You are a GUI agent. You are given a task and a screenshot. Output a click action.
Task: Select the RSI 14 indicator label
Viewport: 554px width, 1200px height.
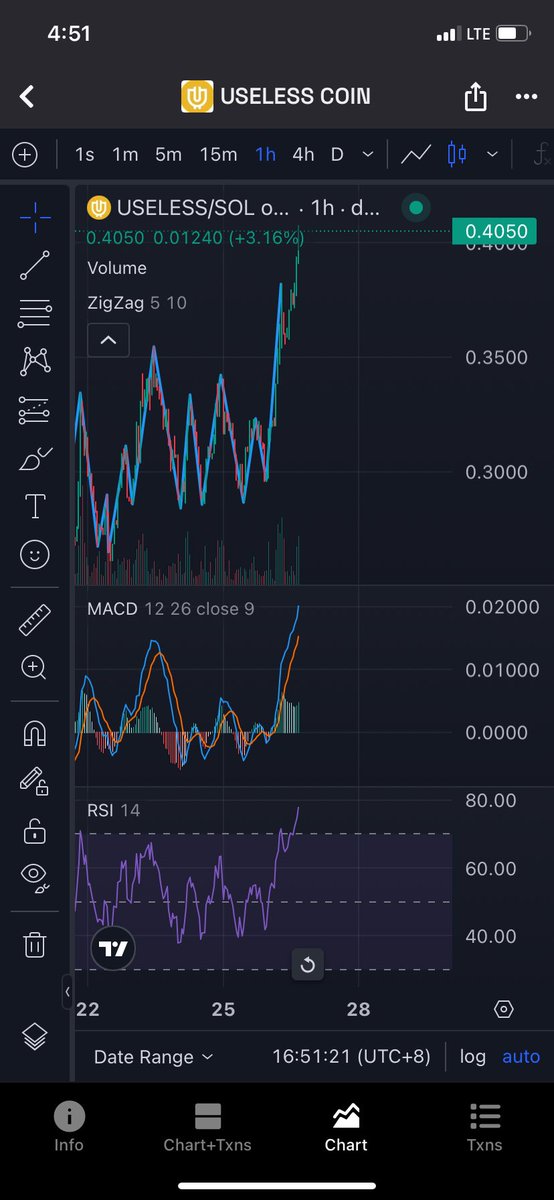click(114, 810)
